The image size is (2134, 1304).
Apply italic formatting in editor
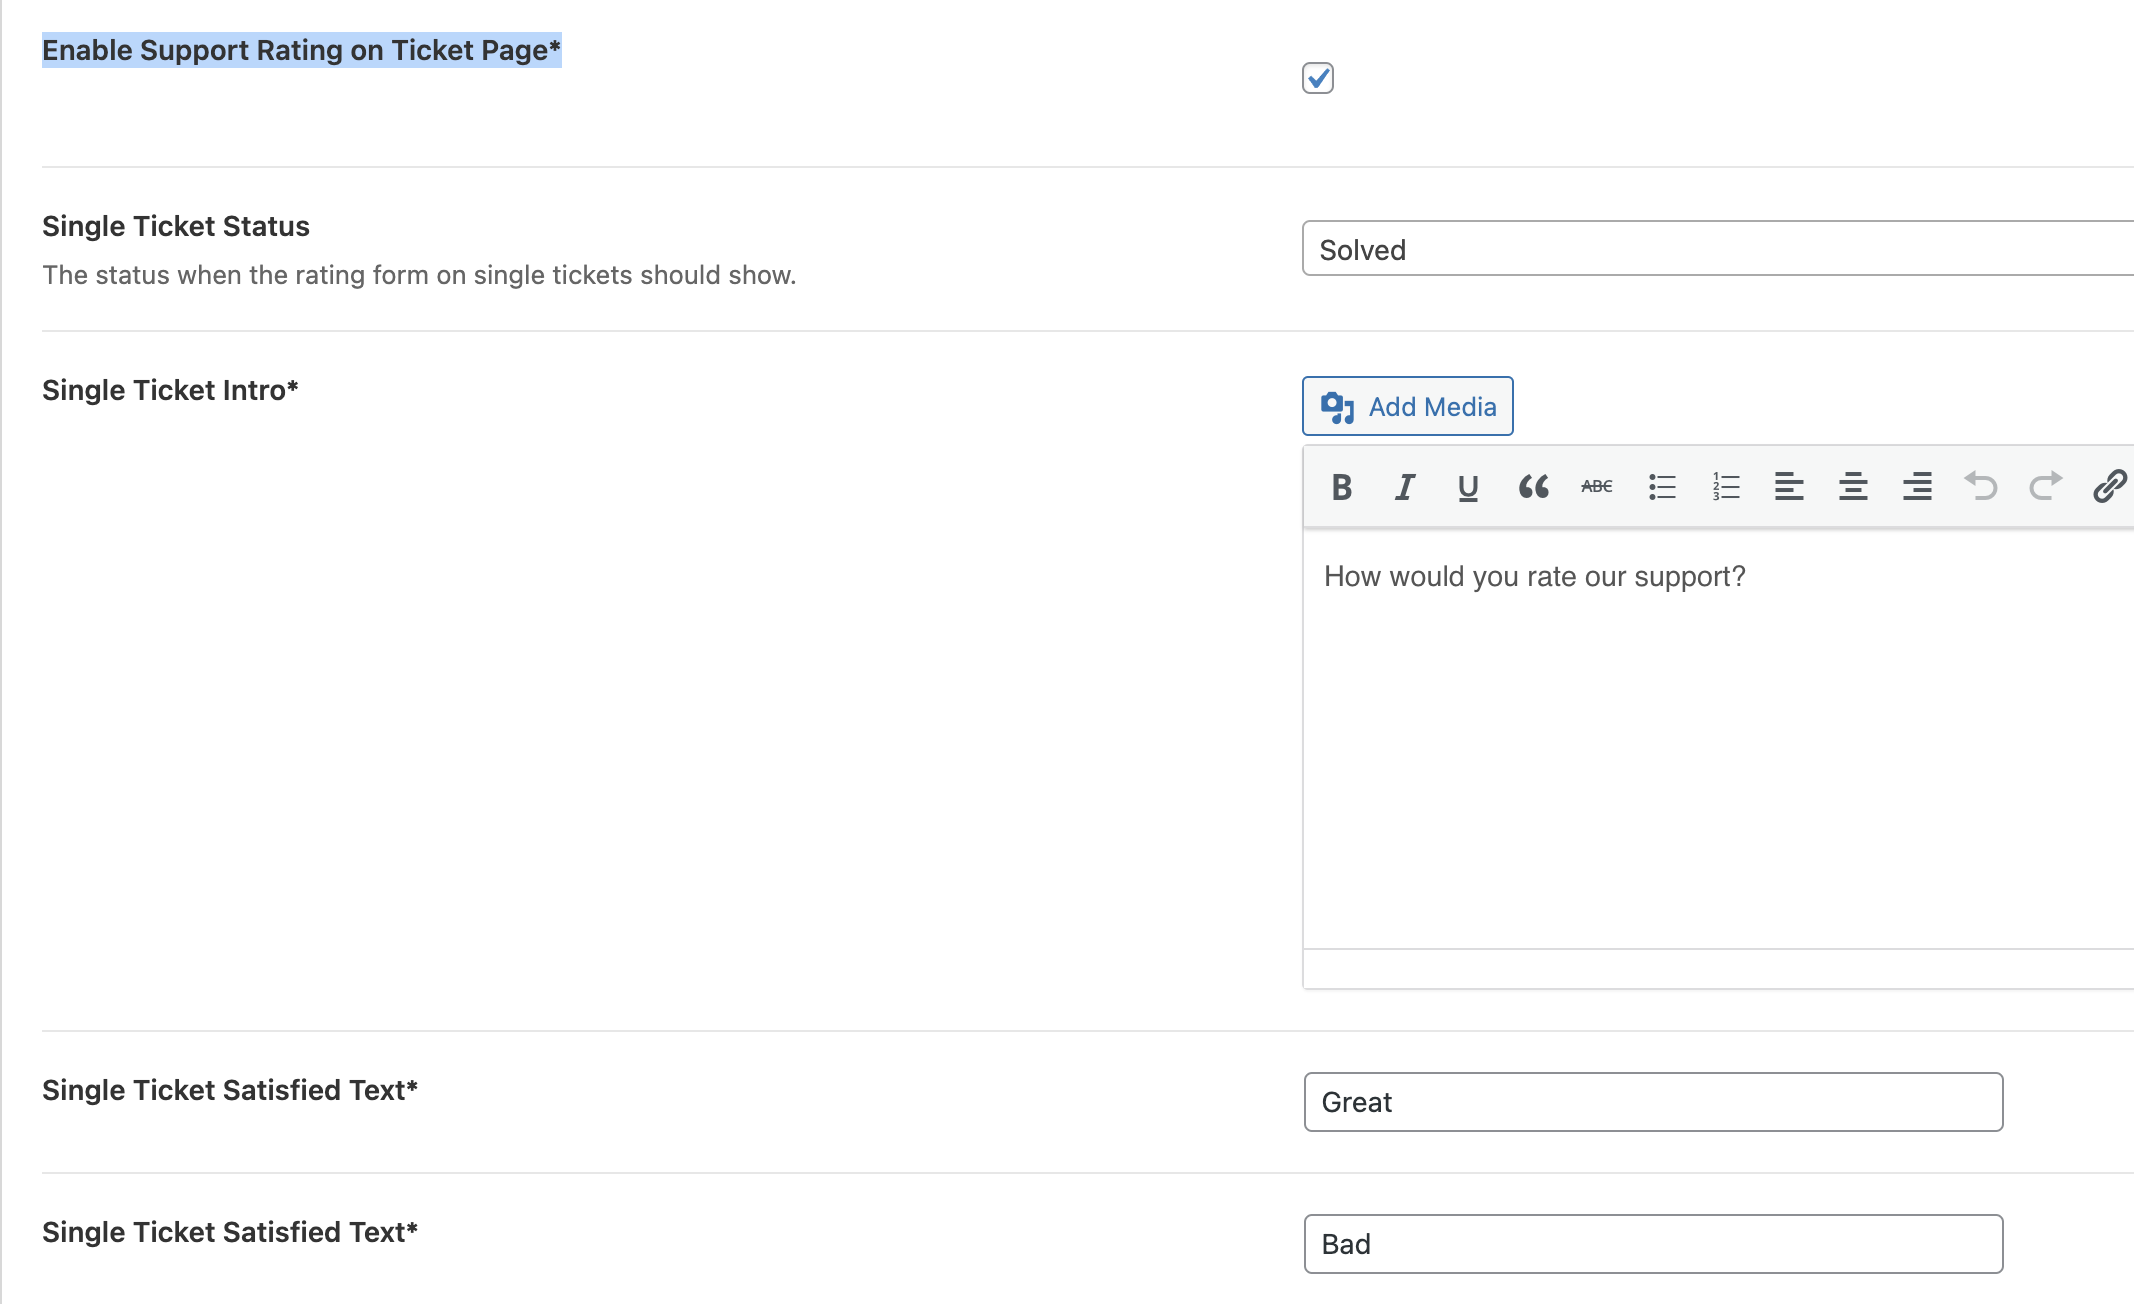click(1405, 487)
